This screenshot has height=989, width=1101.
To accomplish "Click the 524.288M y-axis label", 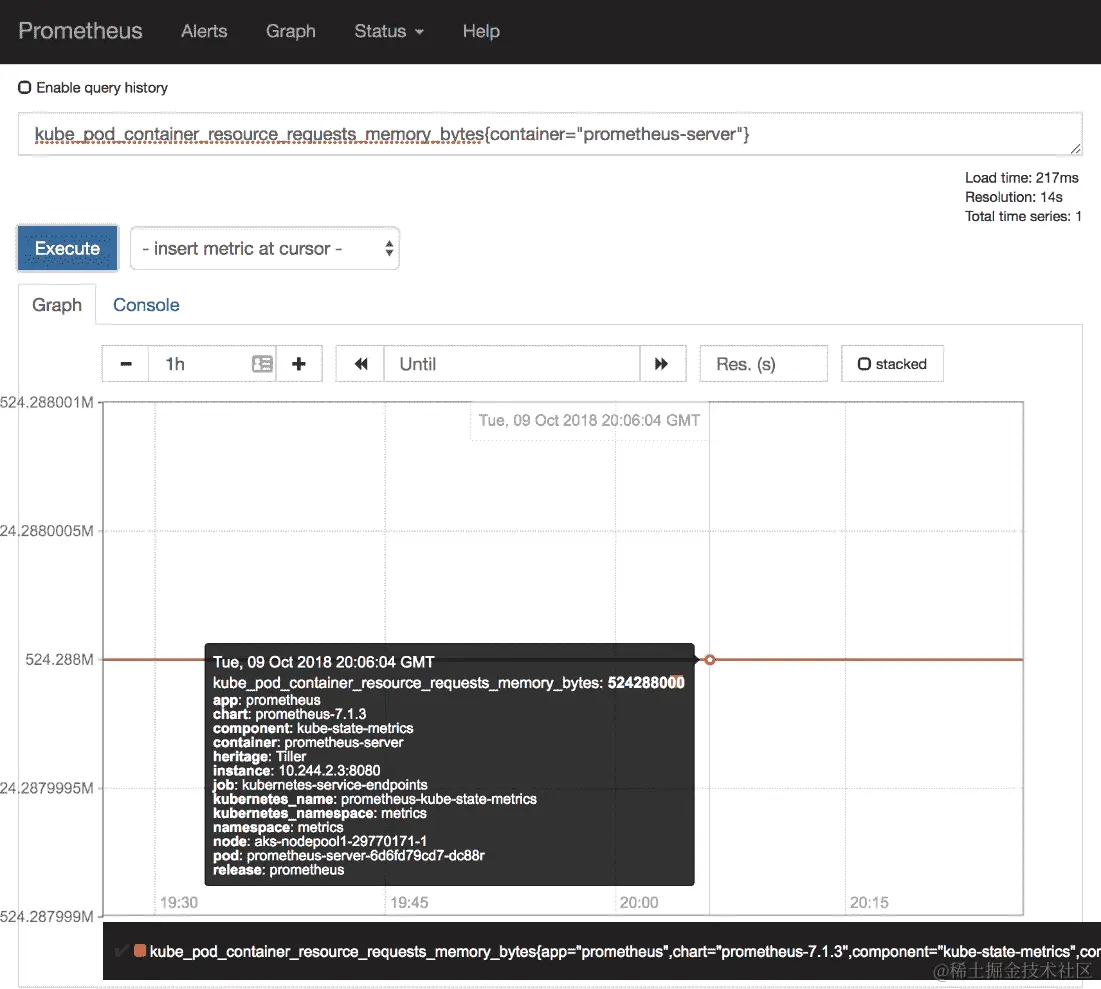I will (x=59, y=660).
